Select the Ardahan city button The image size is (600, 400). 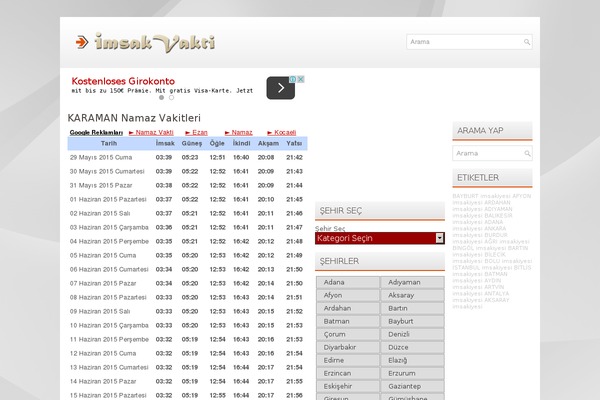pos(348,309)
